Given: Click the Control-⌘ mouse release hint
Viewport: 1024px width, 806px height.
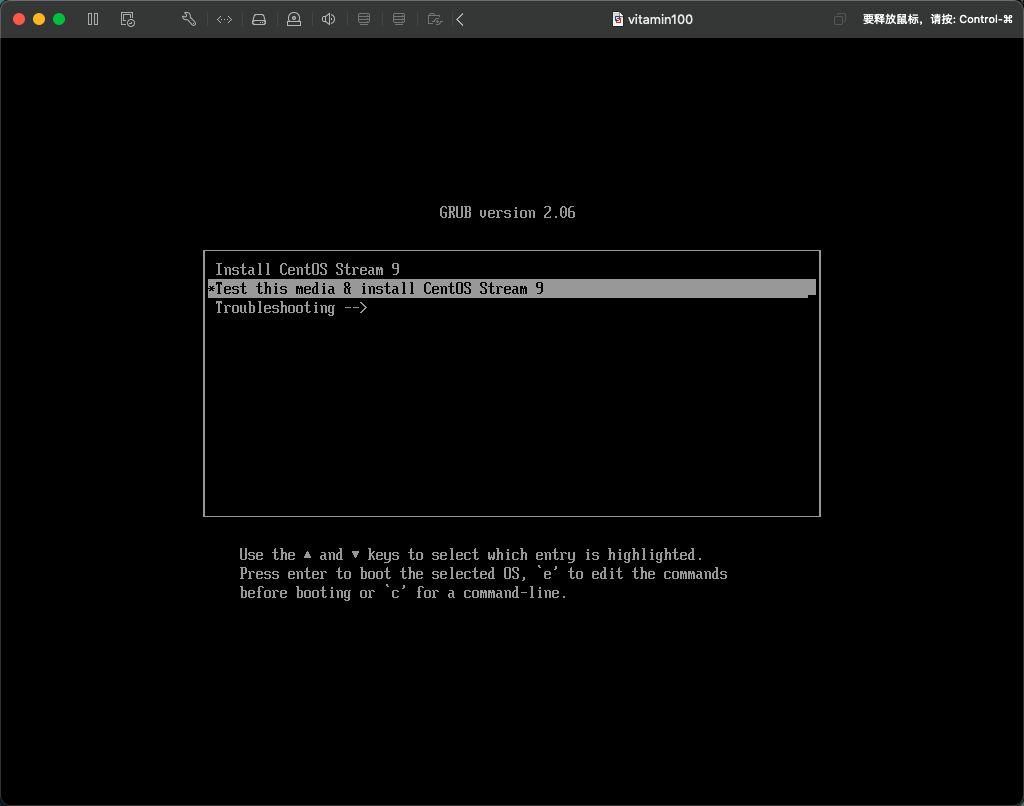Looking at the screenshot, I should (938, 20).
